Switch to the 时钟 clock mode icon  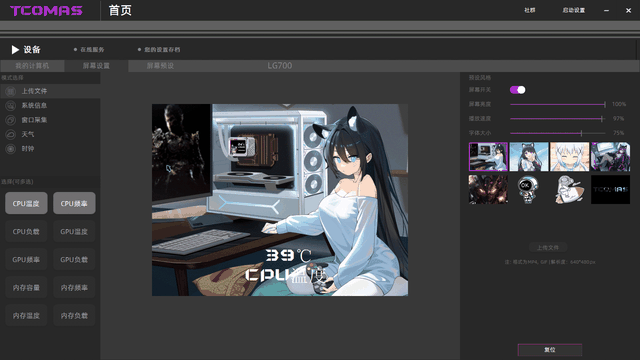tap(11, 149)
